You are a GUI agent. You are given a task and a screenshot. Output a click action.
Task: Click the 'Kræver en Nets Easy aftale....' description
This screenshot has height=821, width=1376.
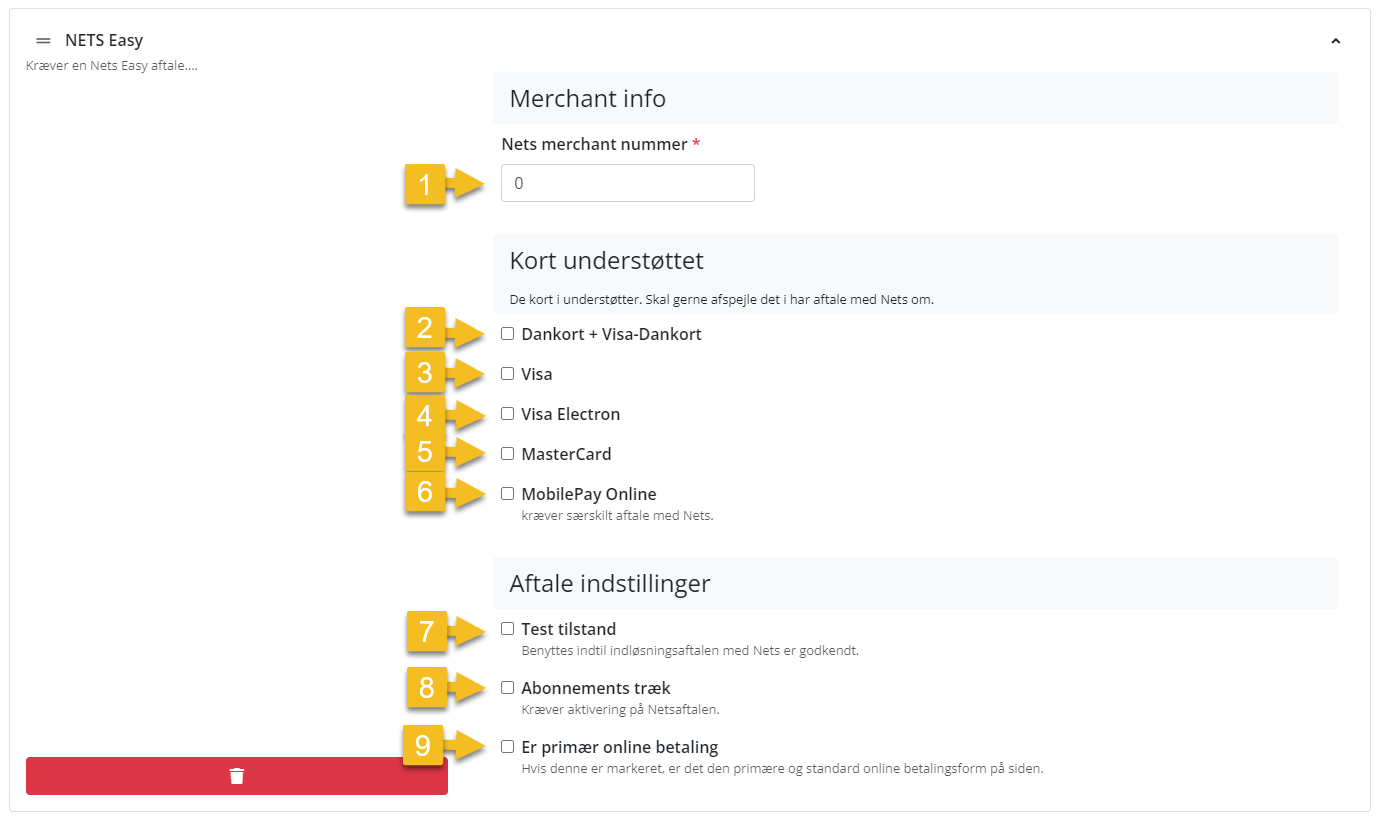[x=112, y=66]
